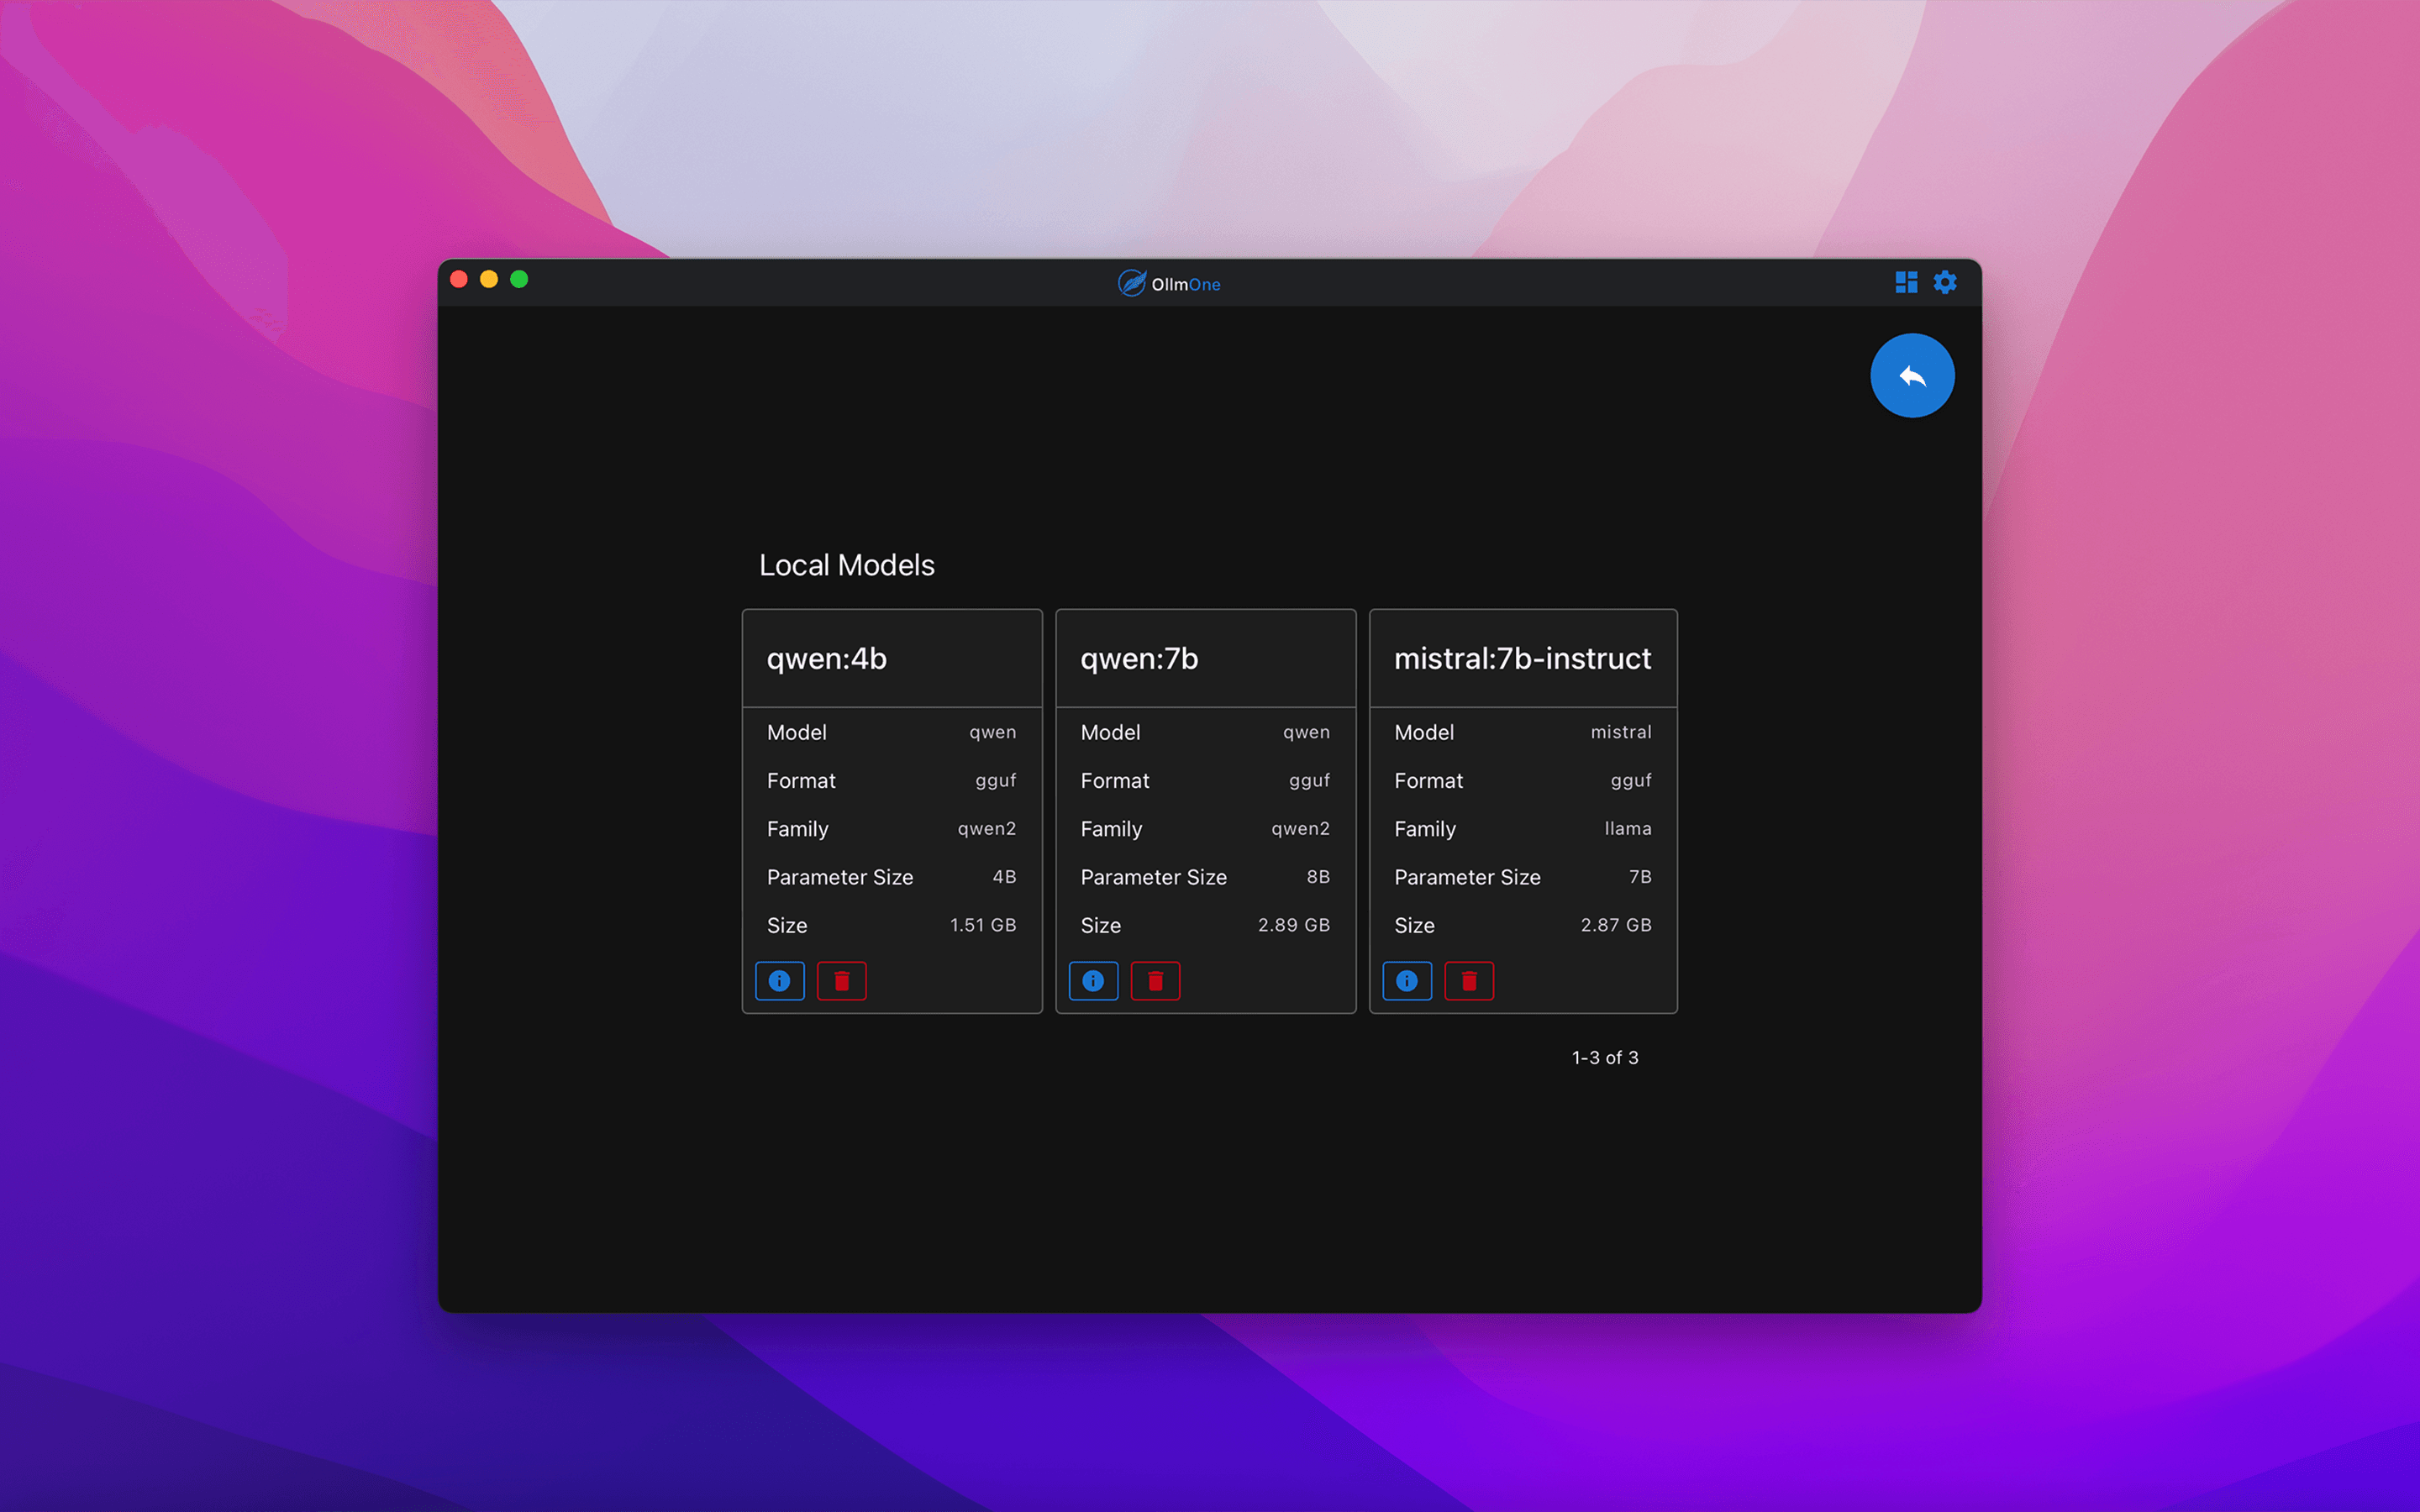Show info for qwen:4b model
2420x1512 pixels.
780,981
